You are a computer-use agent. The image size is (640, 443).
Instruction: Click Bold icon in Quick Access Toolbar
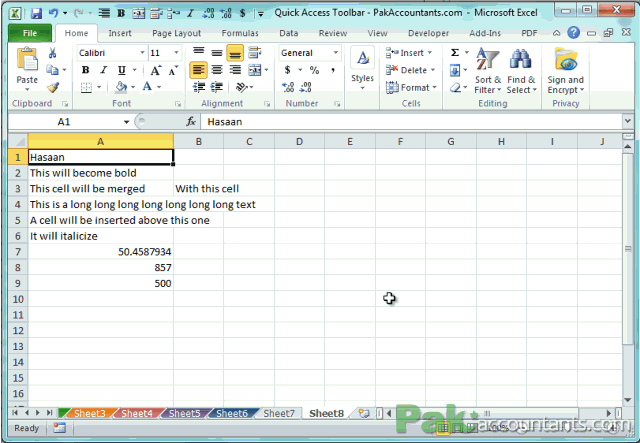pos(121,13)
